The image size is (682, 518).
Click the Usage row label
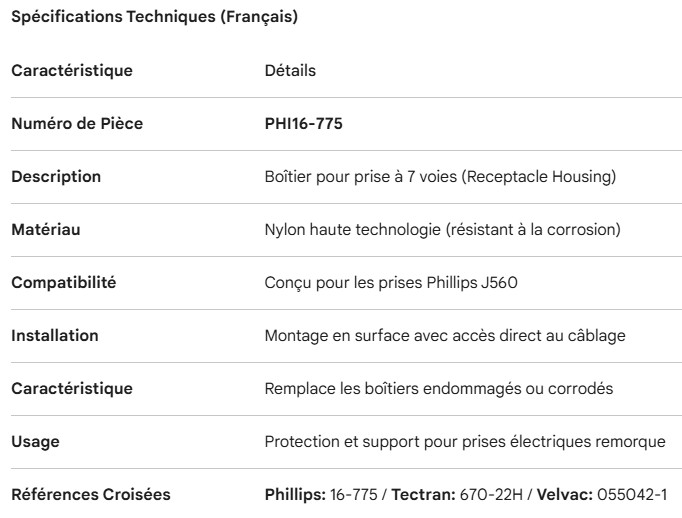pos(34,441)
